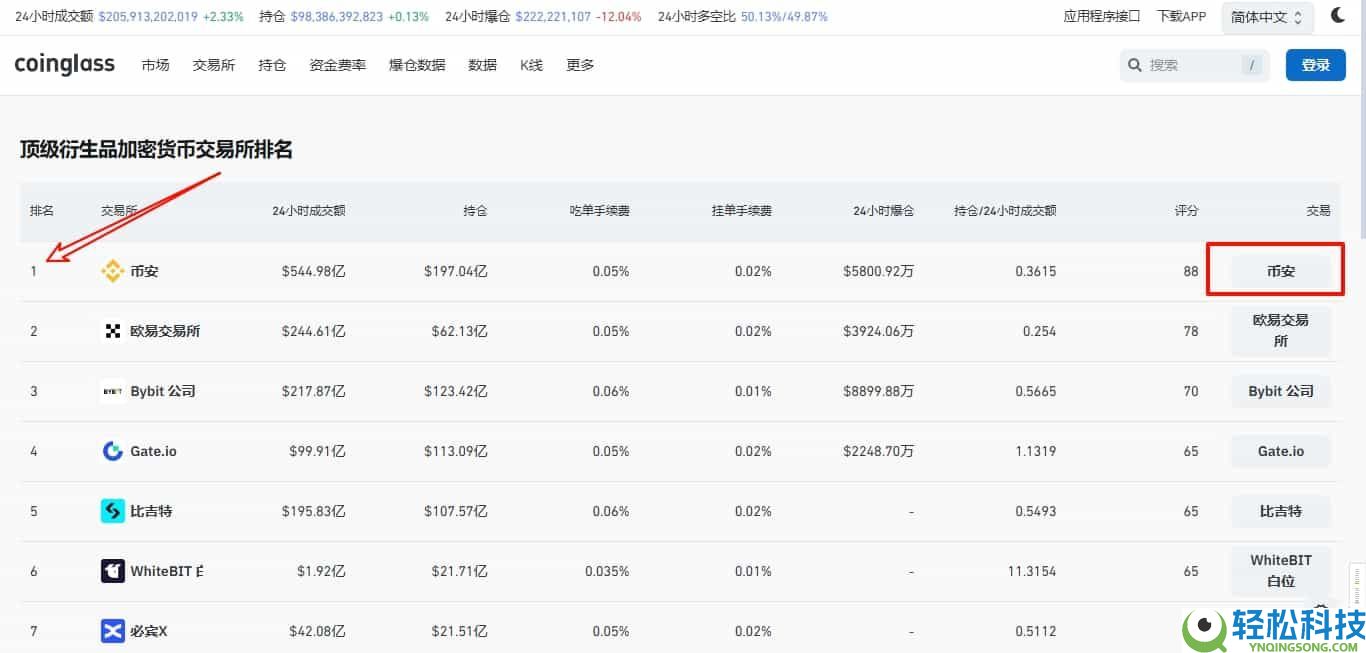Open the 下载APP link
This screenshot has height=653, width=1366.
tap(1181, 15)
